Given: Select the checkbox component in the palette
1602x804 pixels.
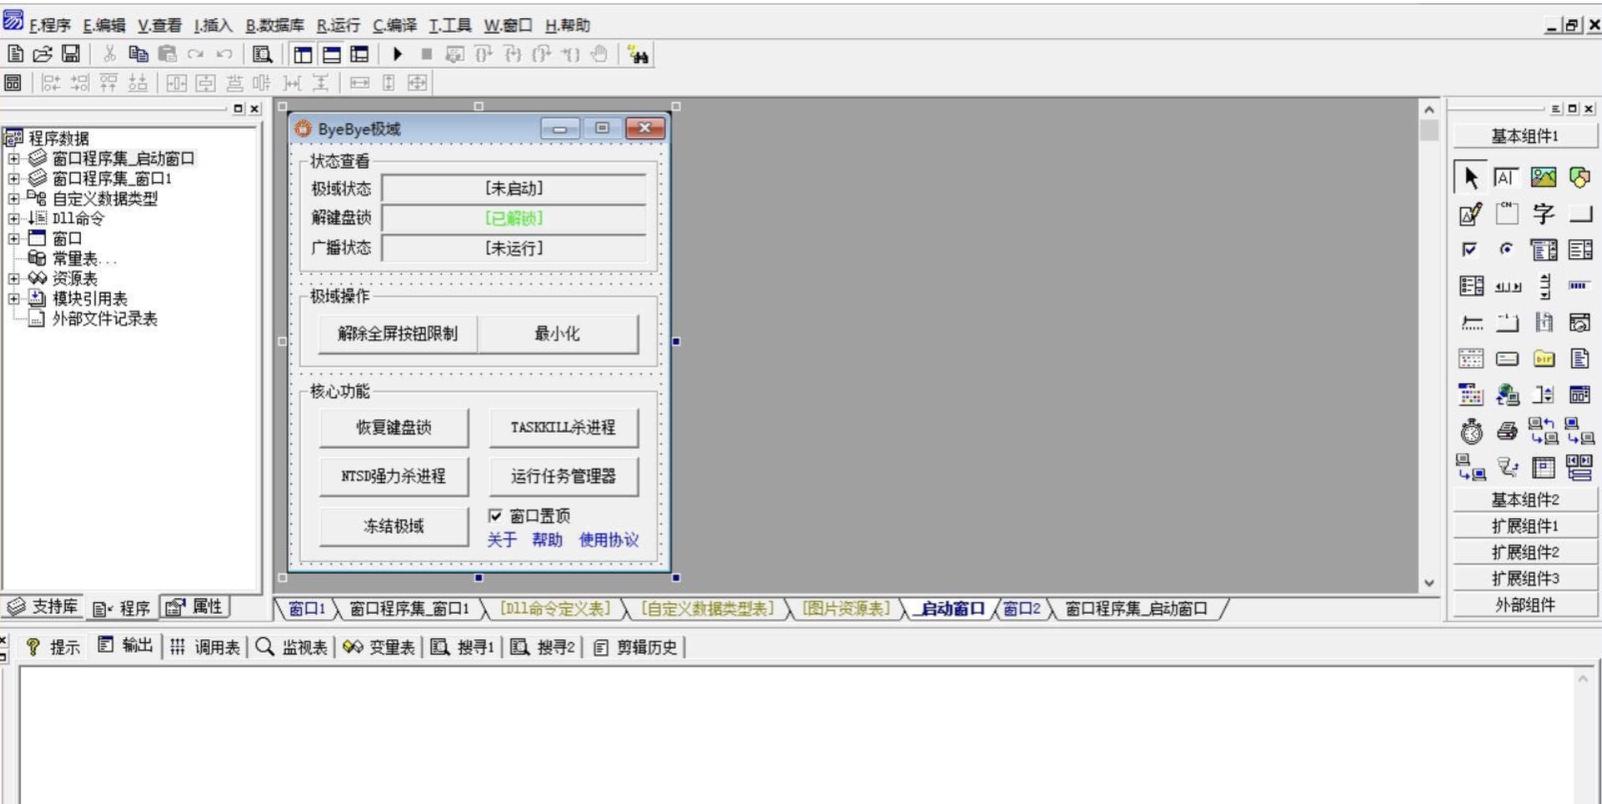Looking at the screenshot, I should click(1470, 250).
